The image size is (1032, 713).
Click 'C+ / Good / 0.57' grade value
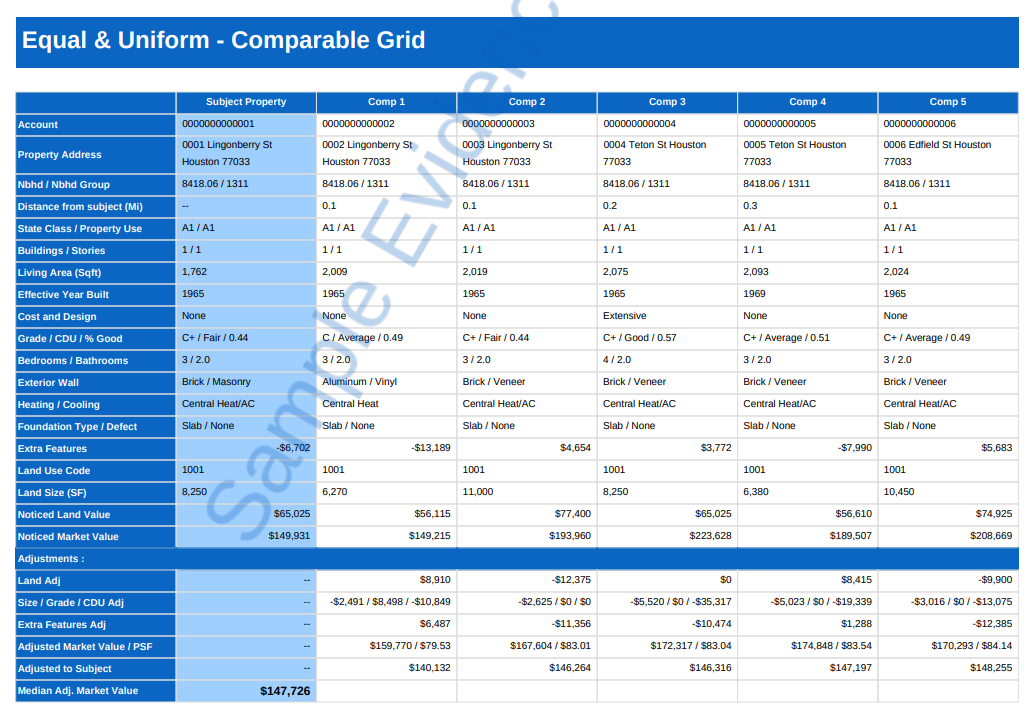tap(640, 338)
